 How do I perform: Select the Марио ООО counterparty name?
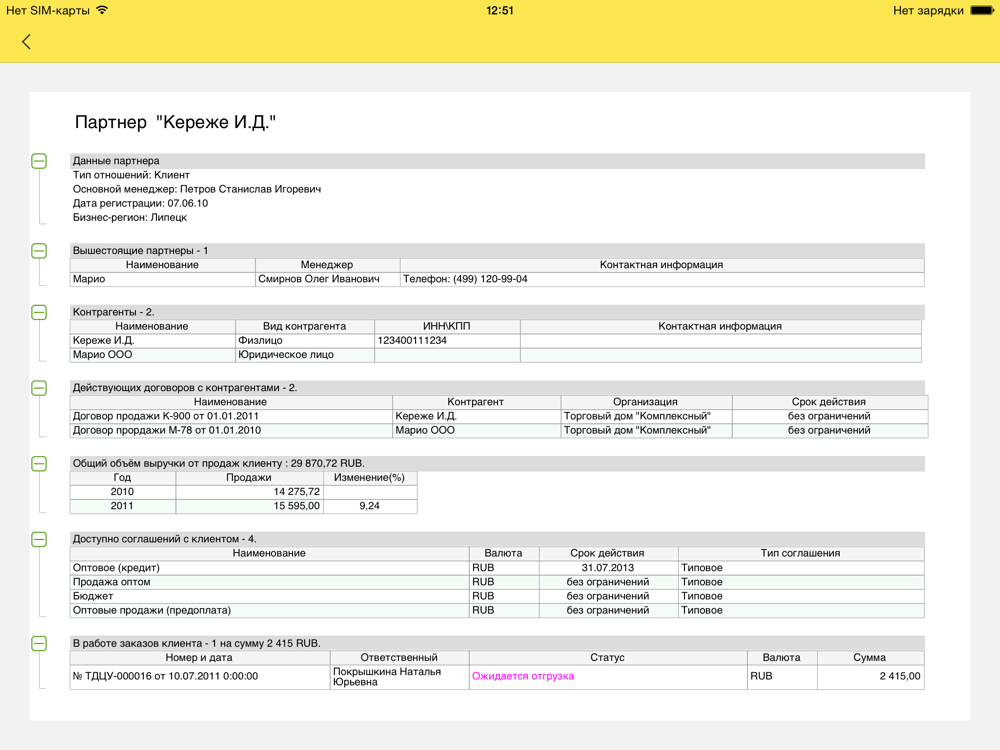[103, 355]
